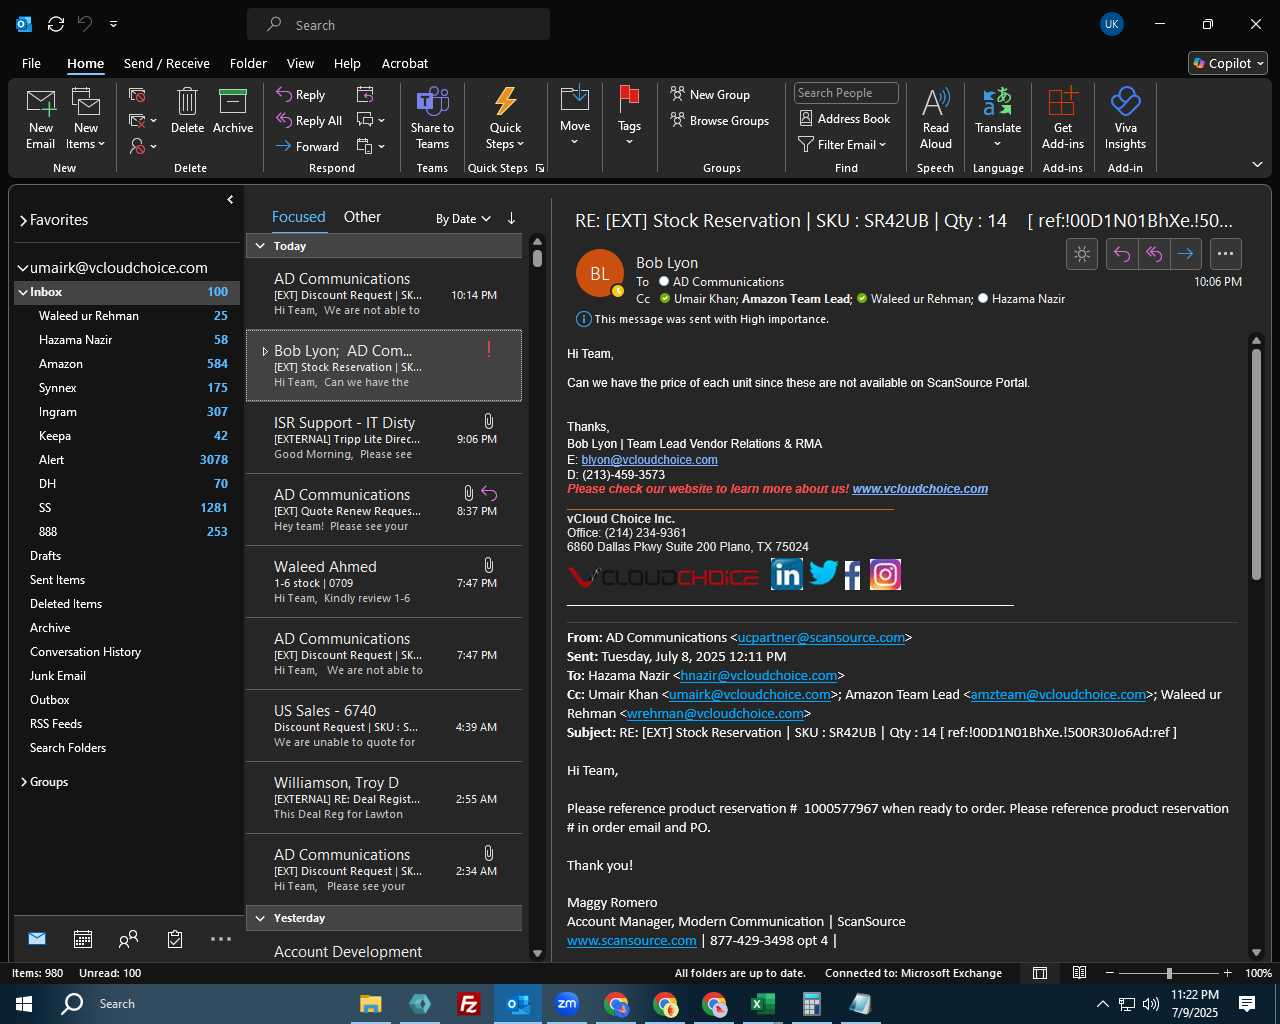The width and height of the screenshot is (1280, 1024).
Task: Switch to Reading view in status bar
Action: click(x=1080, y=973)
